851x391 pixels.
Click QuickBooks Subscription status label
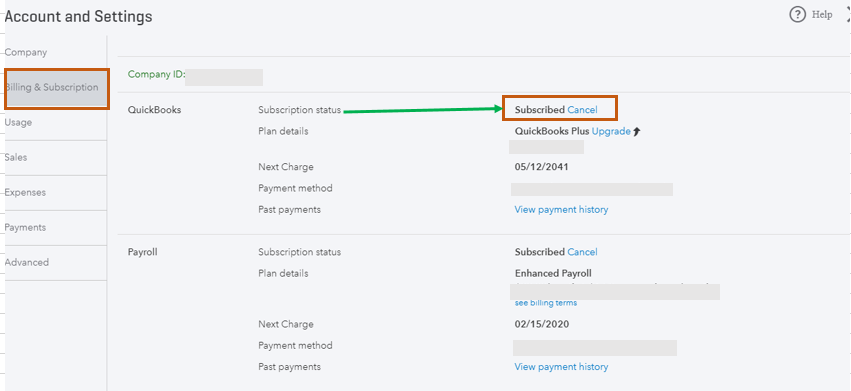300,110
